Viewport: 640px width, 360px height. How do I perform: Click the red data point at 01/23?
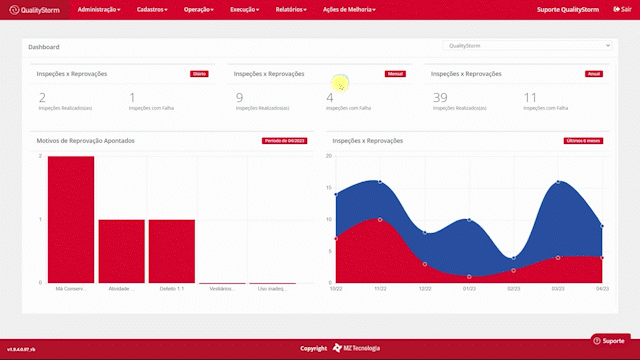(x=469, y=277)
